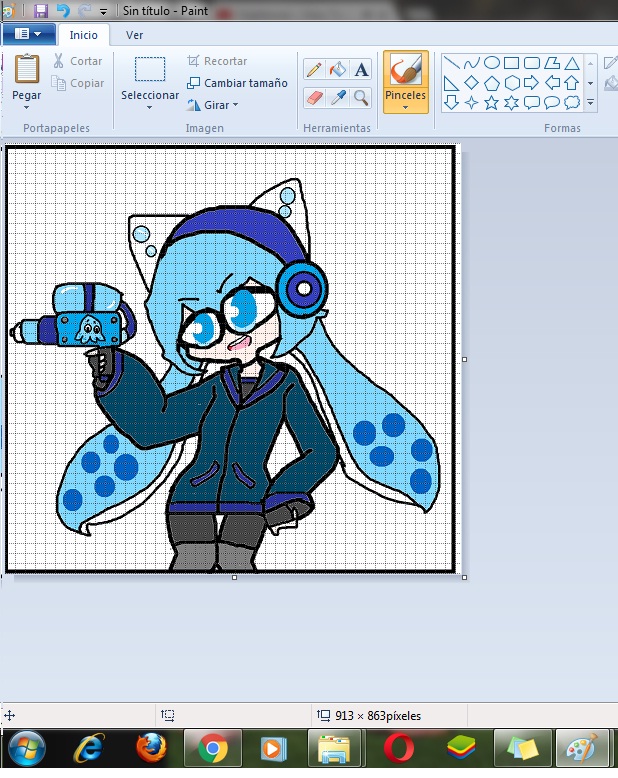Screen dimensions: 618x778
Task: Click the Redo arrow in title bar
Action: click(84, 10)
